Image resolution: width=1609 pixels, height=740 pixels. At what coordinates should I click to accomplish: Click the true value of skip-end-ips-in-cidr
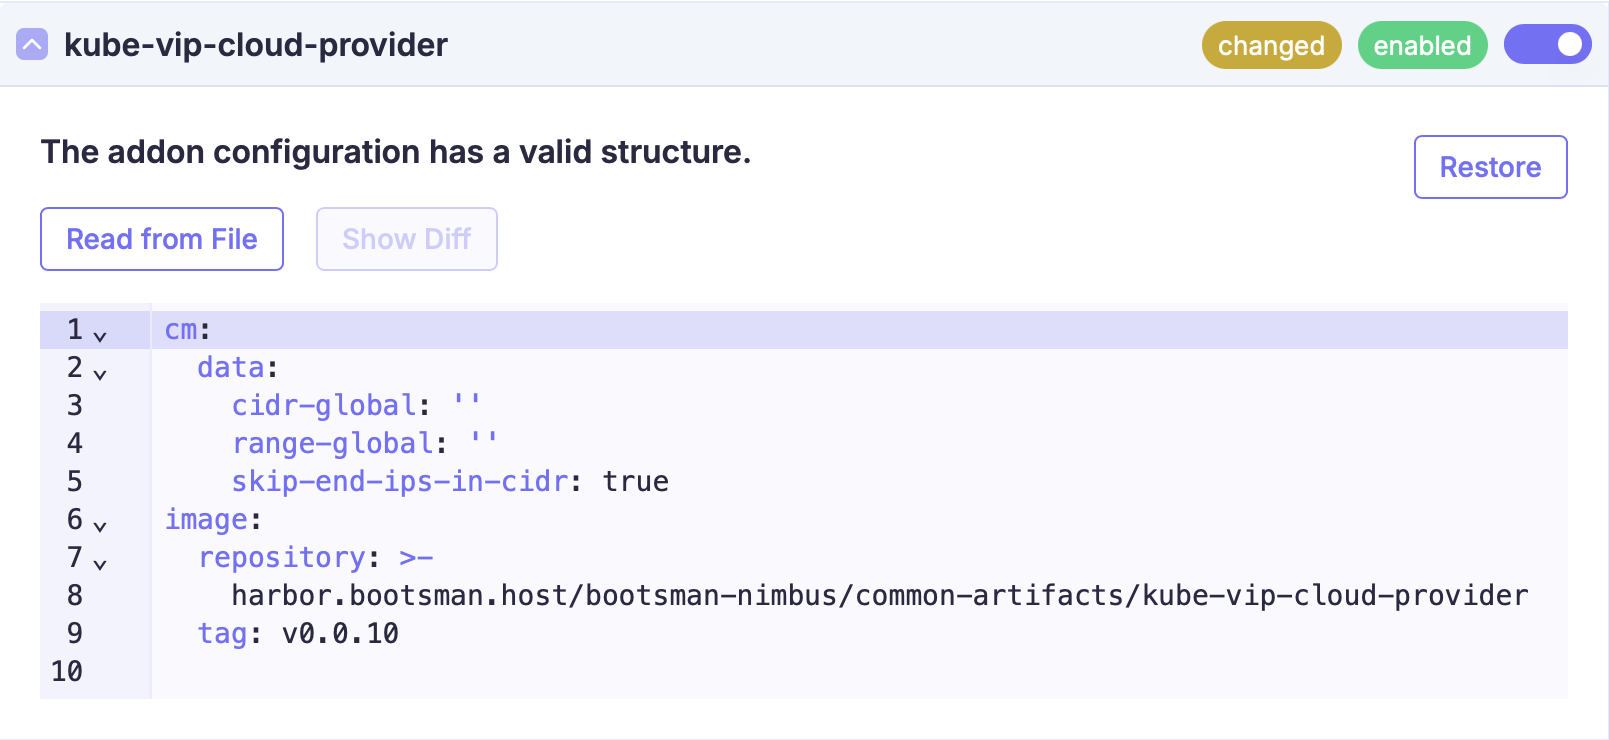point(635,481)
